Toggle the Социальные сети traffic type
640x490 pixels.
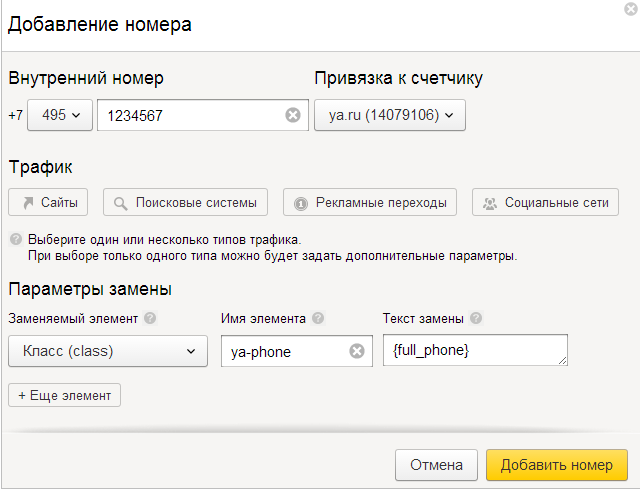click(x=545, y=202)
